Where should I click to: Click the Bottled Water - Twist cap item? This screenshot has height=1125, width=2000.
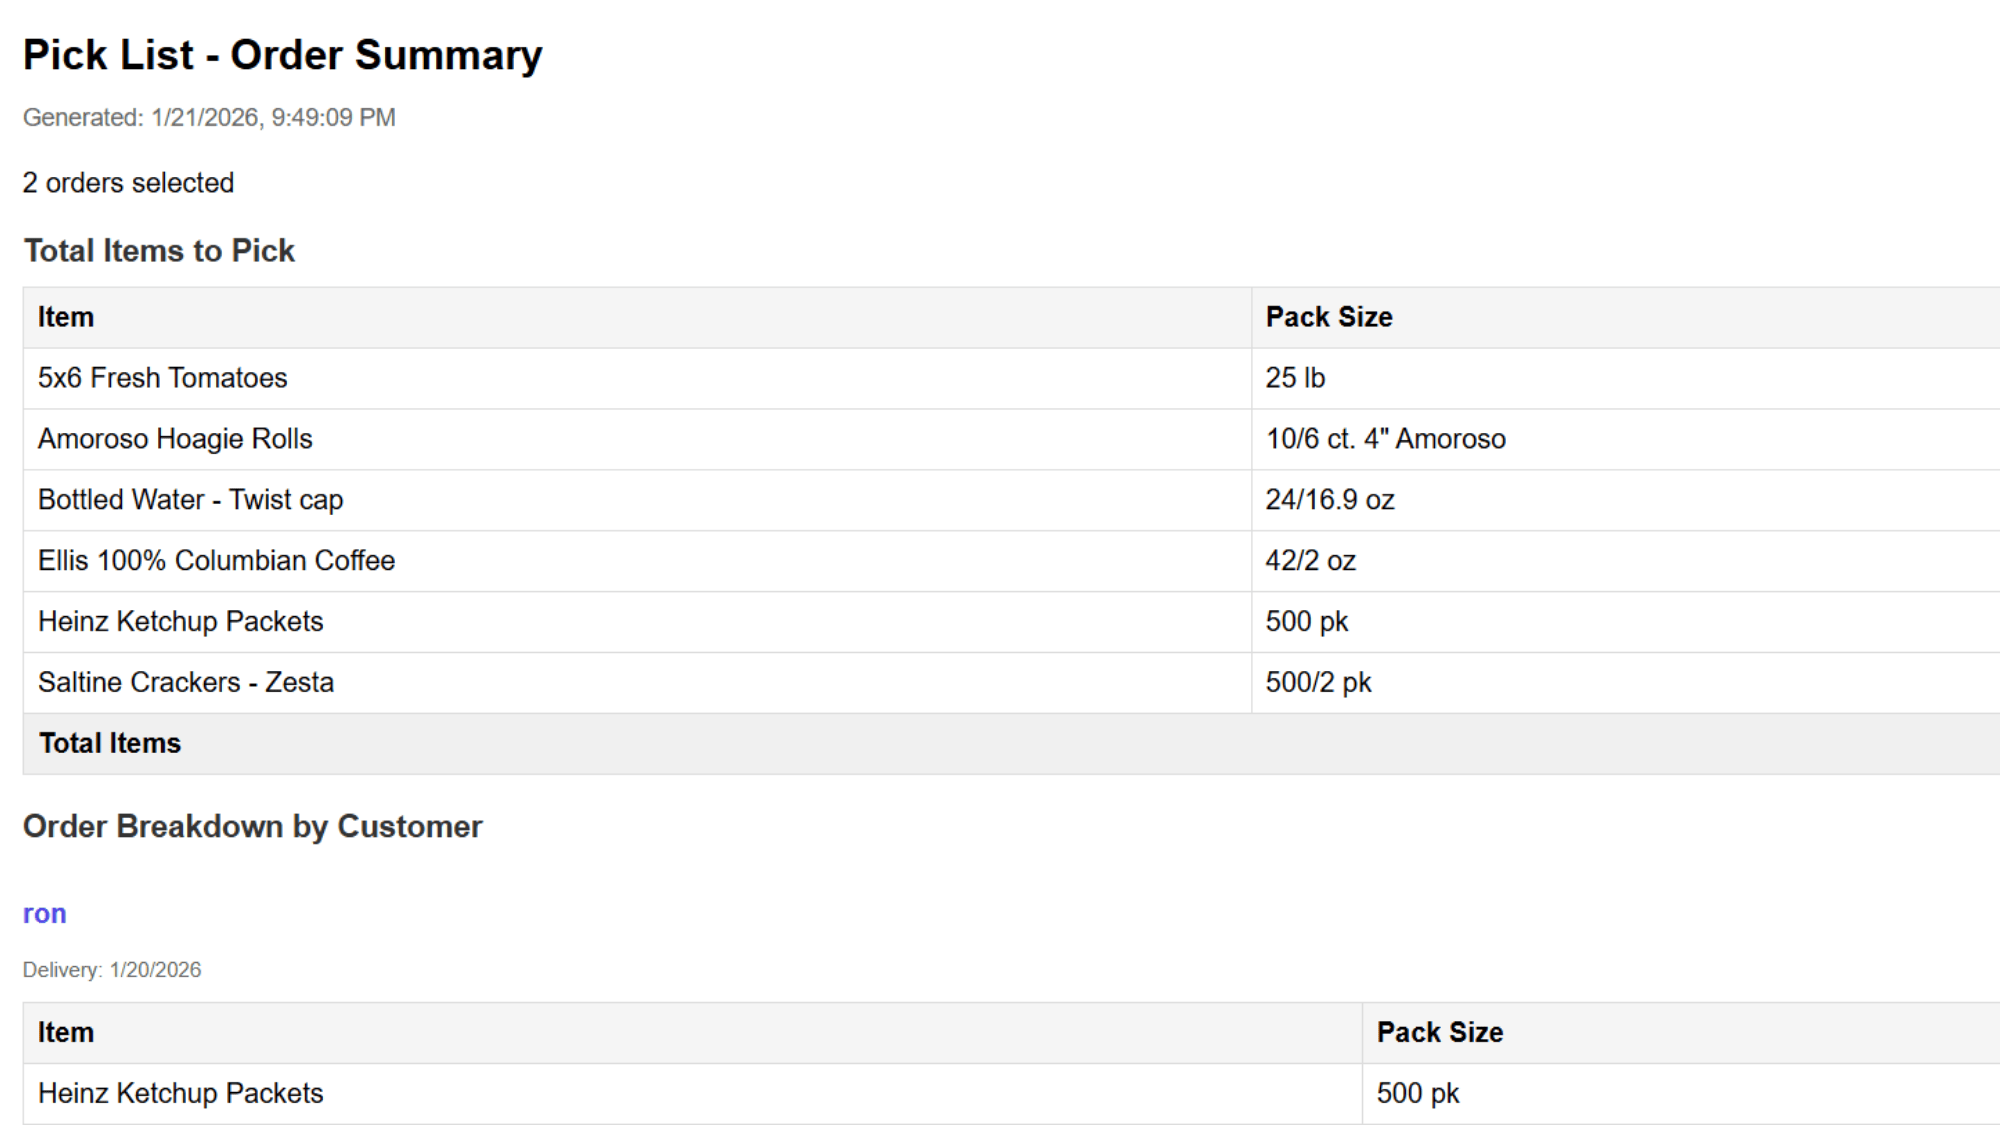point(190,500)
